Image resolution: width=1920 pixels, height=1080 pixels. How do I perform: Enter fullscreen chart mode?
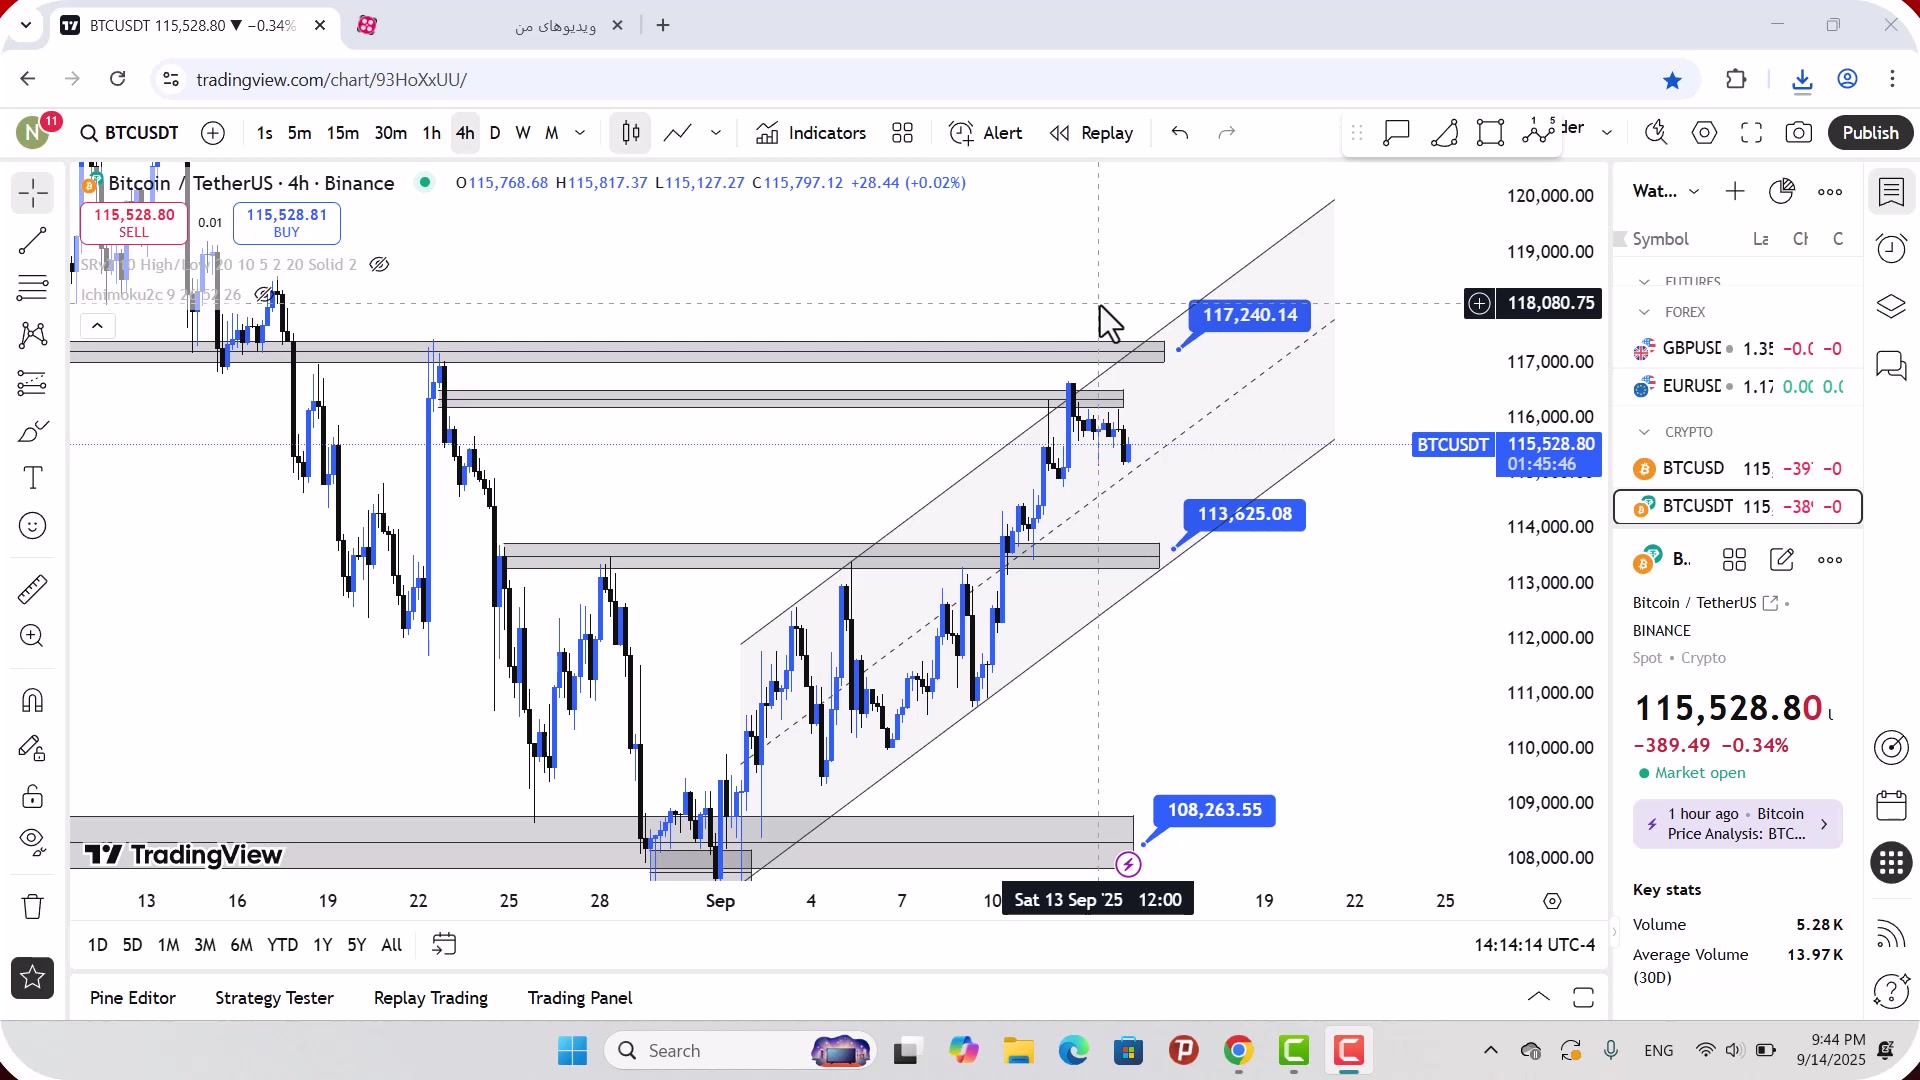click(1752, 133)
